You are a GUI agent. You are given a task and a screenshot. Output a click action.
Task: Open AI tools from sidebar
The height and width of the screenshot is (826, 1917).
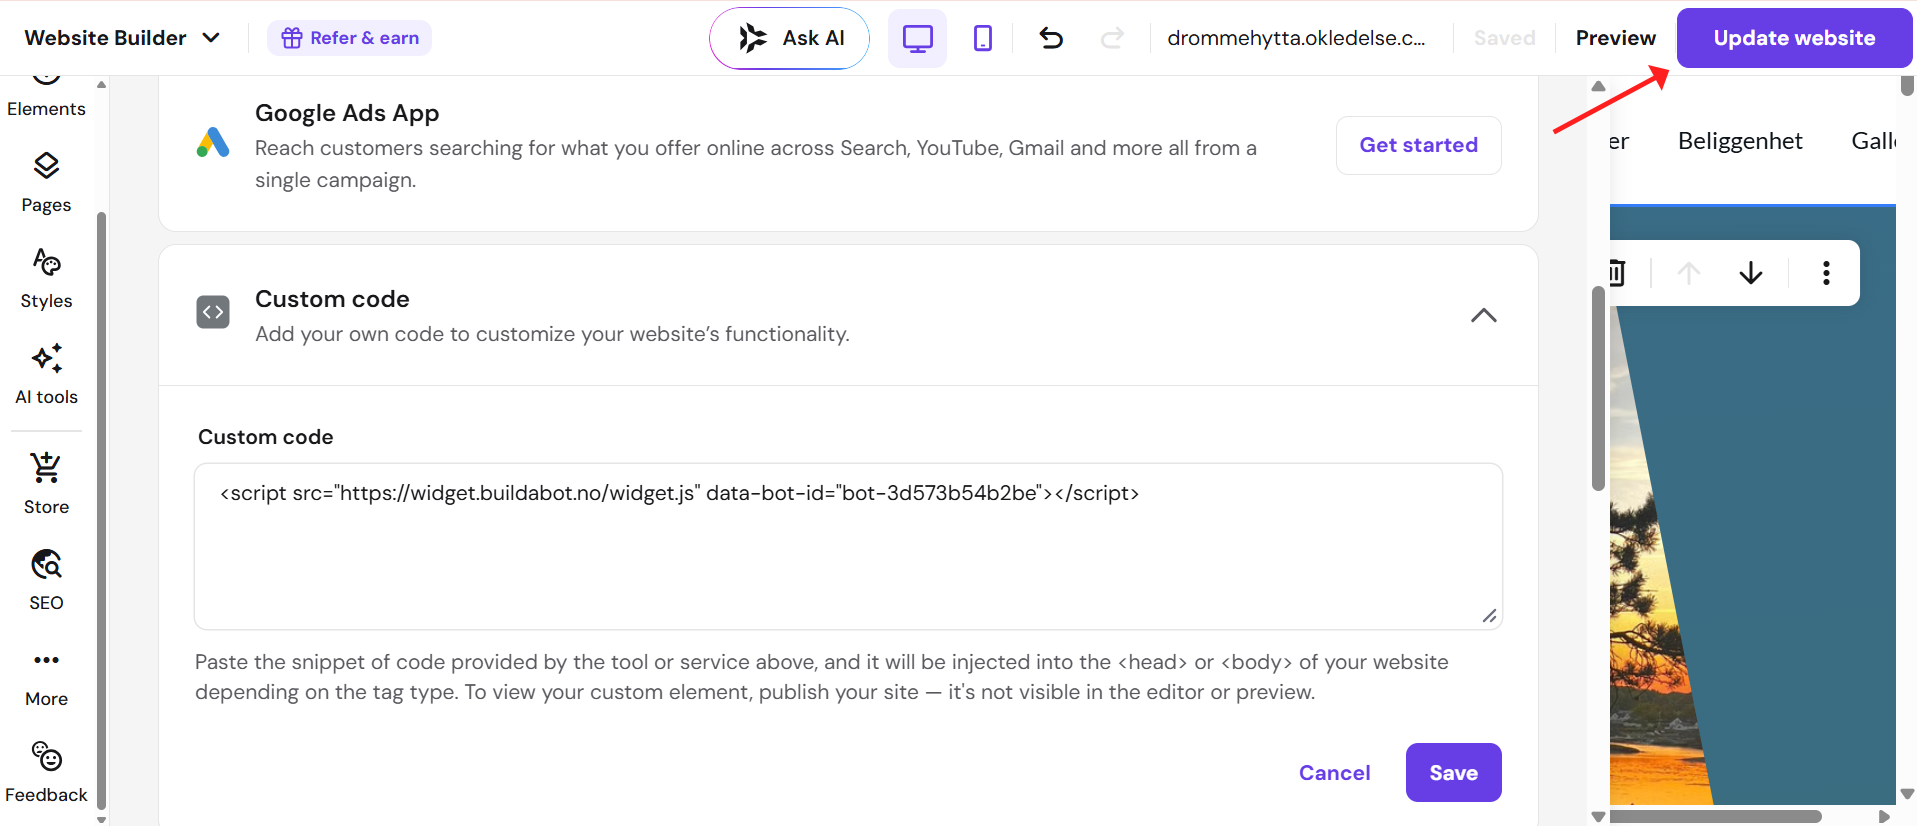pos(46,375)
